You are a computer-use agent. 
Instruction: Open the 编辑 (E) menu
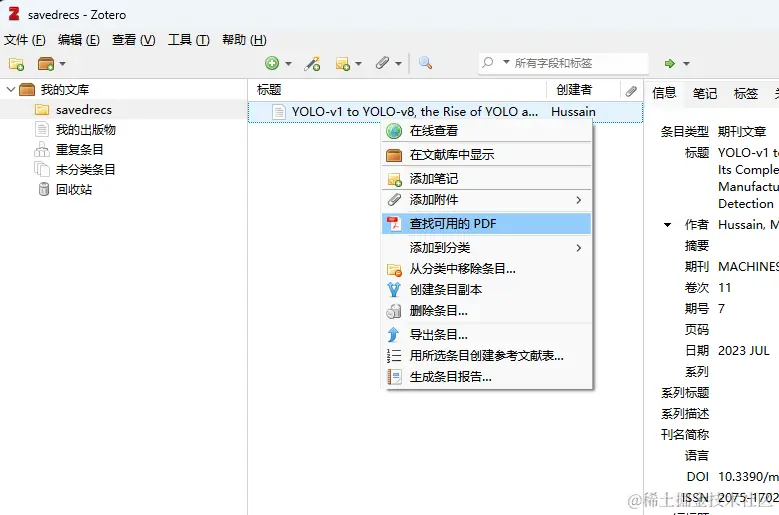(78, 40)
